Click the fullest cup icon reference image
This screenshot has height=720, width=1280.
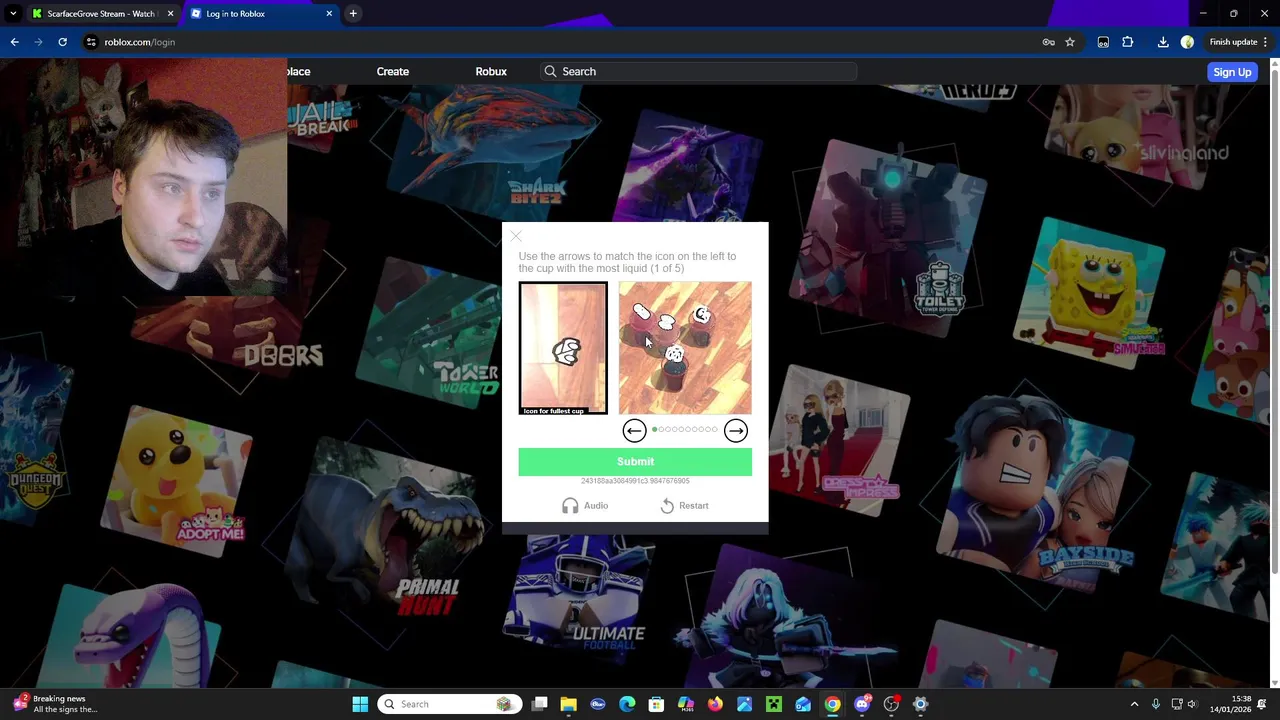tap(563, 348)
